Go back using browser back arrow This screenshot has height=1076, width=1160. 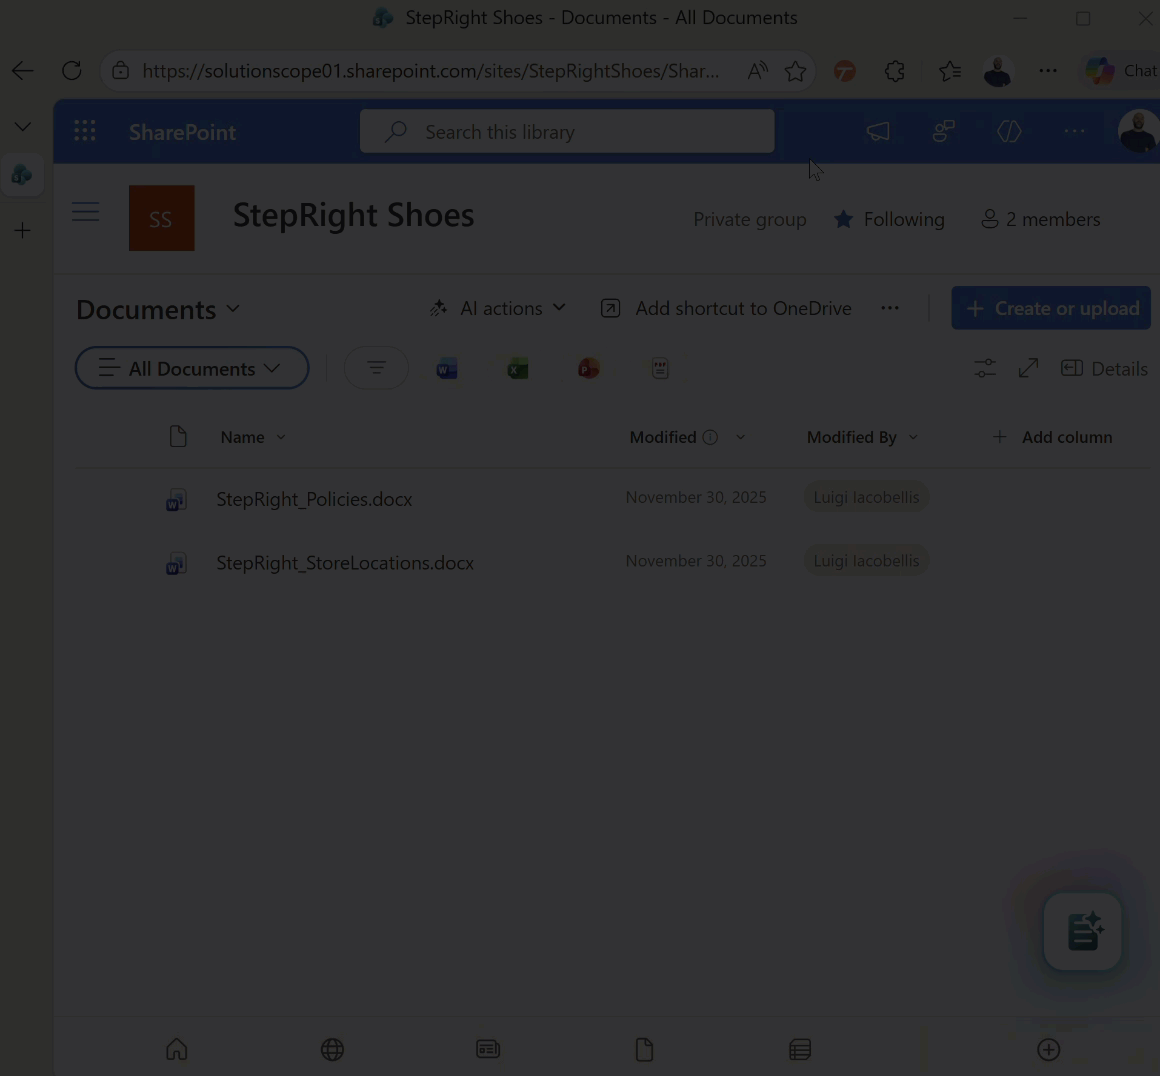23,71
